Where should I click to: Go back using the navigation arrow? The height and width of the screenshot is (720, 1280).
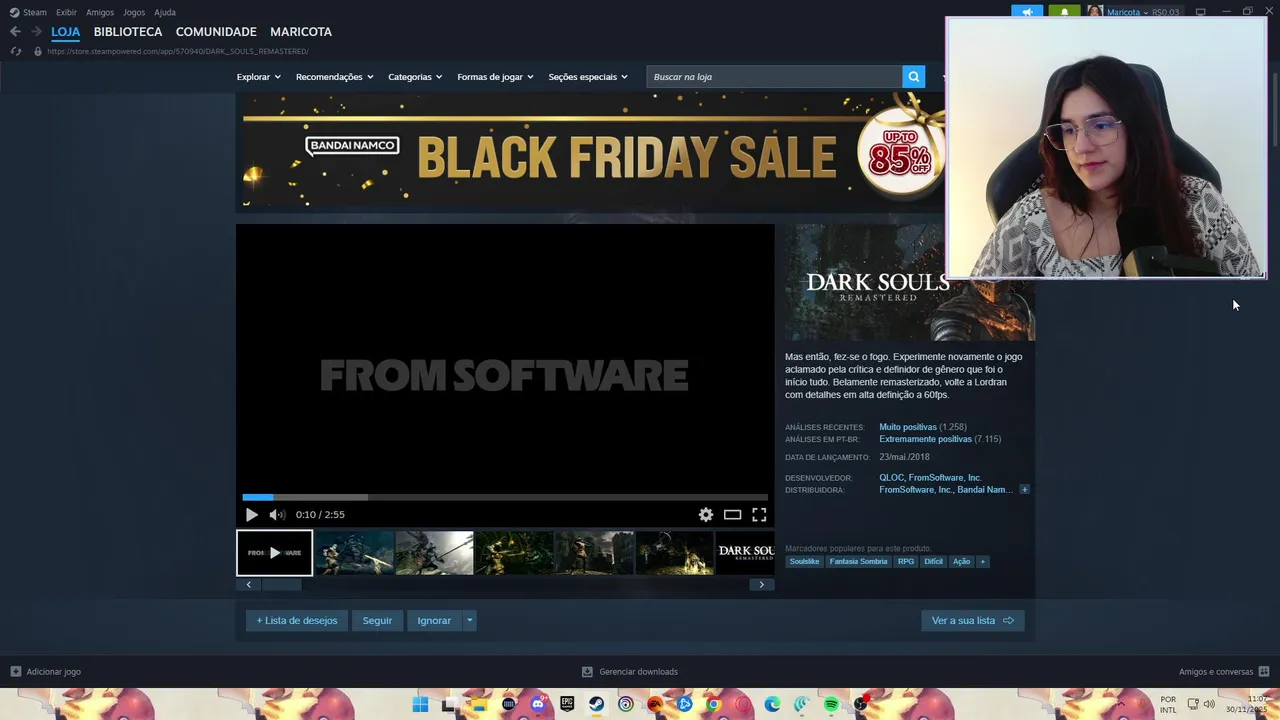point(15,32)
